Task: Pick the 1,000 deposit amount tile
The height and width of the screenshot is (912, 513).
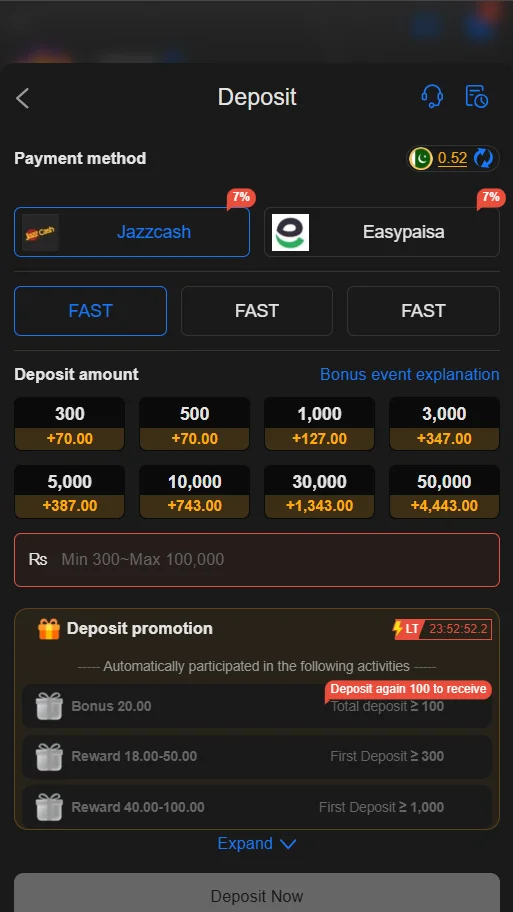Action: pyautogui.click(x=319, y=424)
